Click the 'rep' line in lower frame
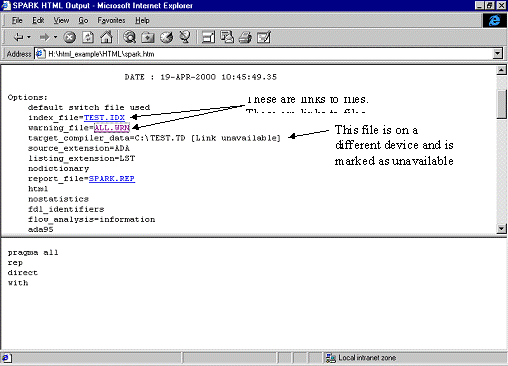 tap(15, 263)
